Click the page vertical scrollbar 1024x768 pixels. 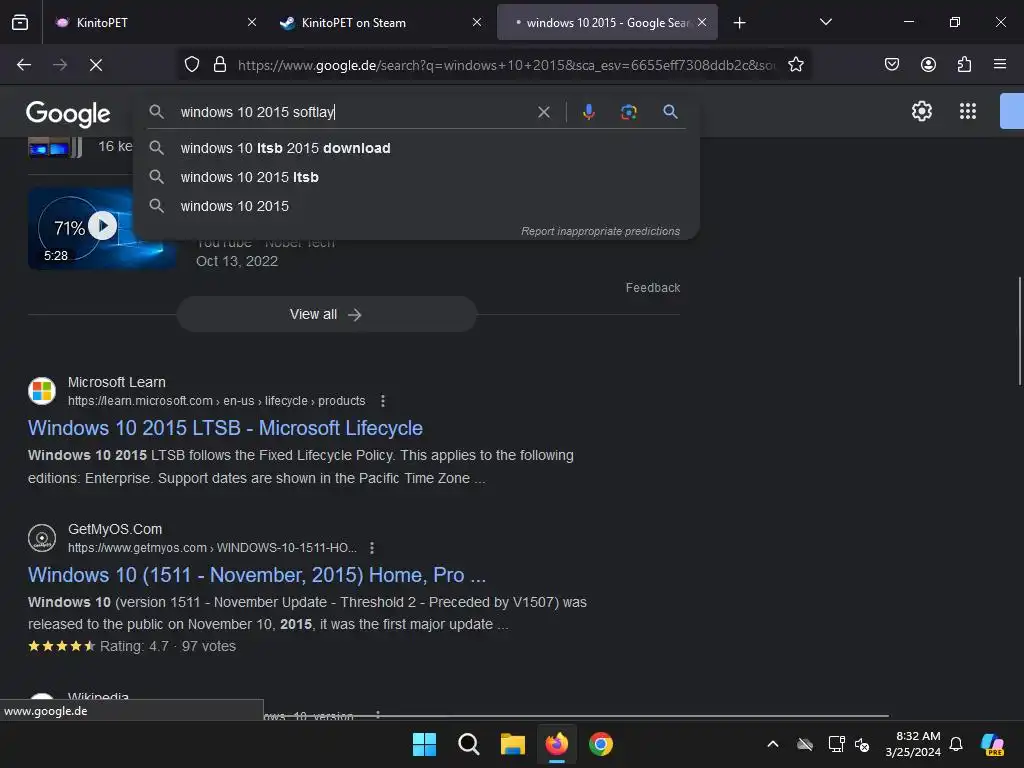click(1019, 331)
